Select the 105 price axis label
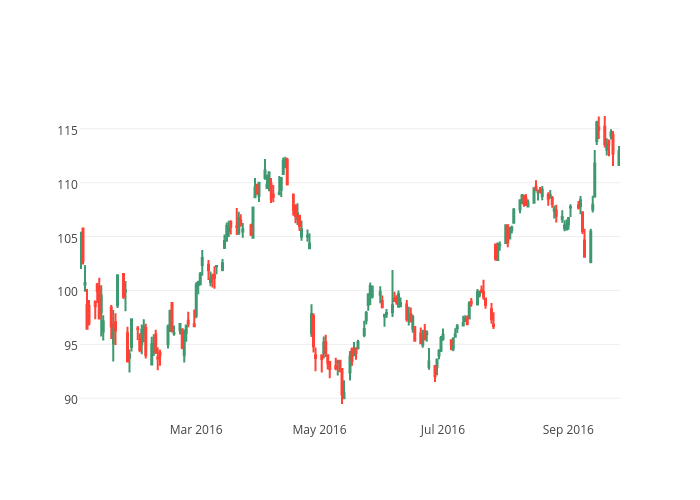Viewport: 700px width, 500px height. [67, 238]
